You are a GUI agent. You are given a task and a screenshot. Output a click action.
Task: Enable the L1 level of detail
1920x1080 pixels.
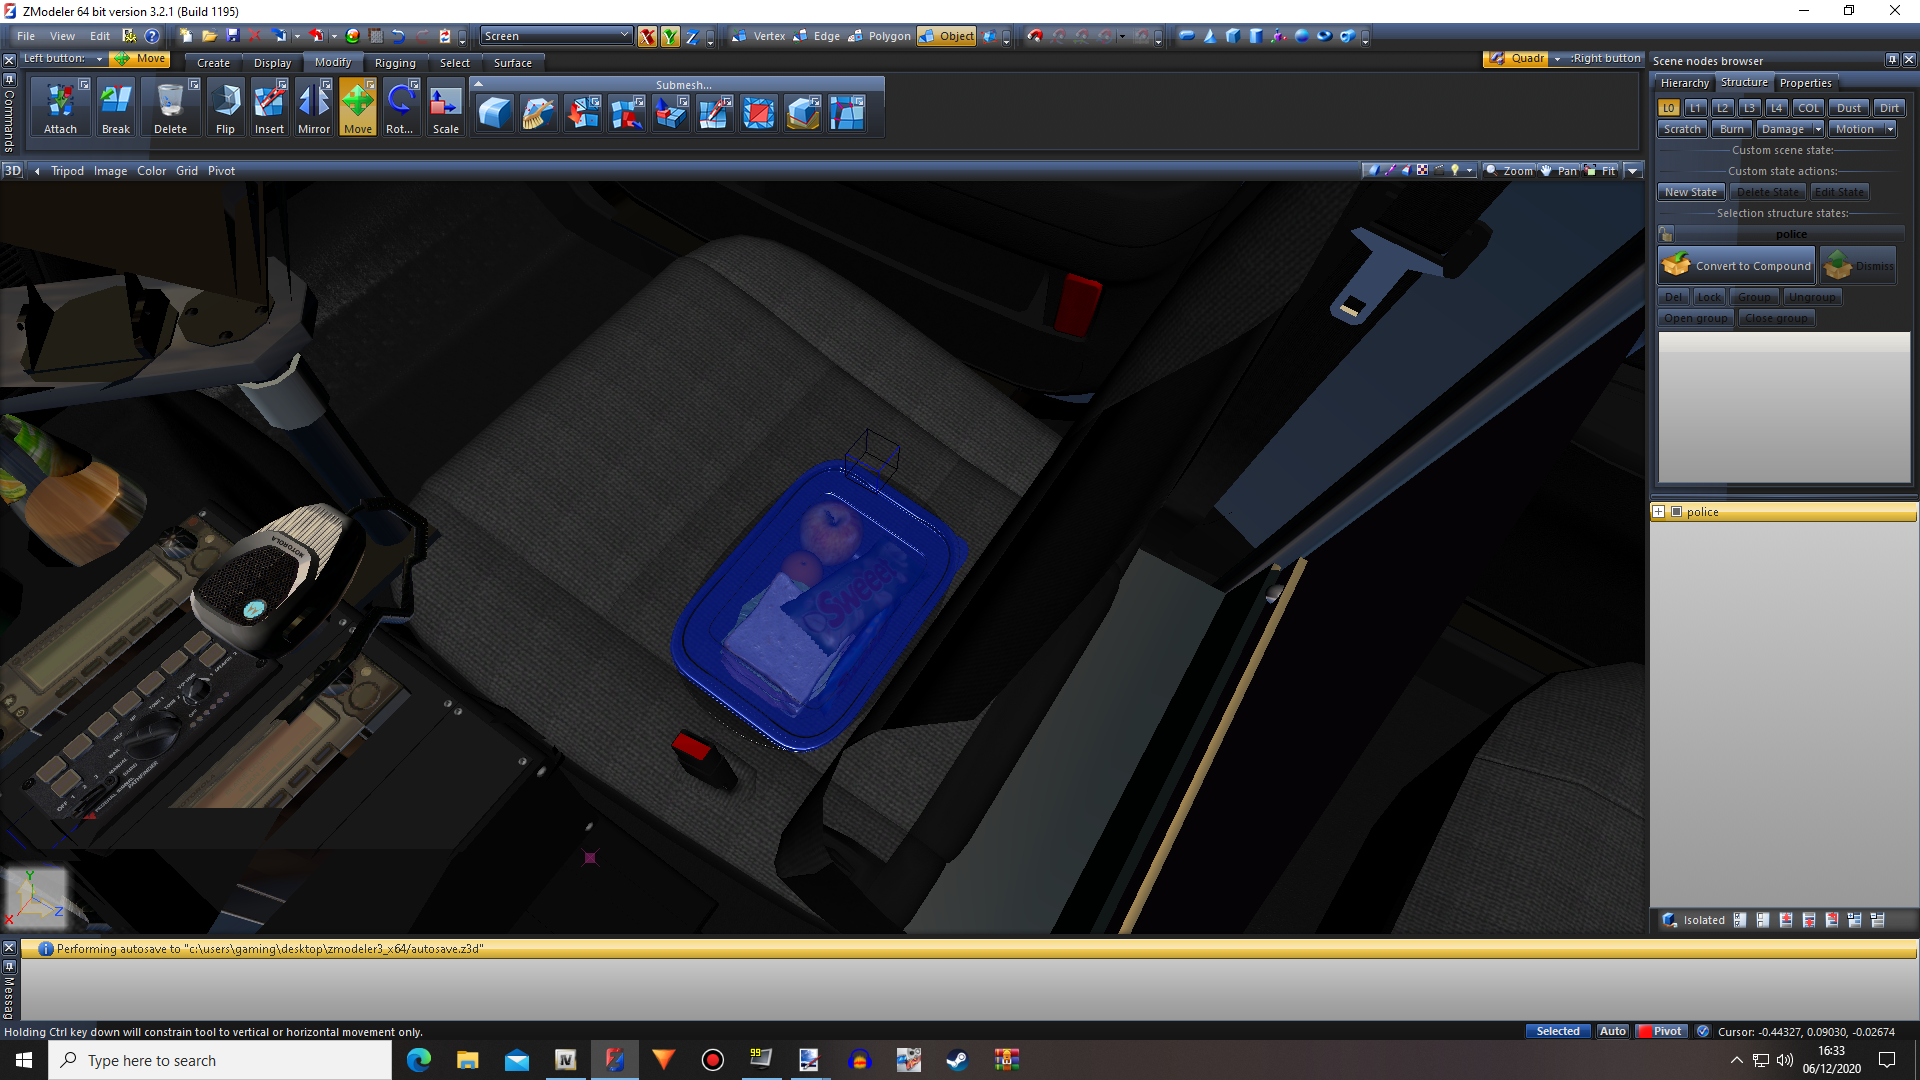click(1695, 108)
